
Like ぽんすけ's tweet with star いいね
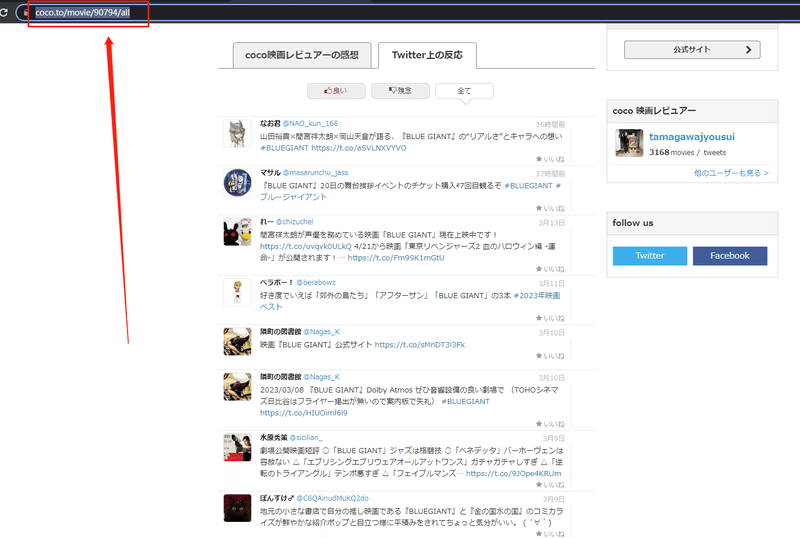(550, 534)
